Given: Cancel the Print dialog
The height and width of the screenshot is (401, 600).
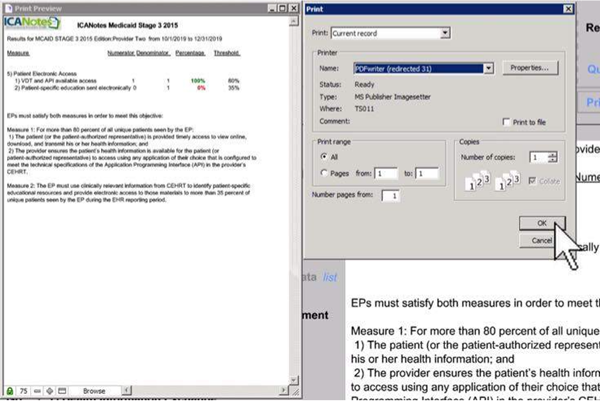Looking at the screenshot, I should (x=542, y=241).
